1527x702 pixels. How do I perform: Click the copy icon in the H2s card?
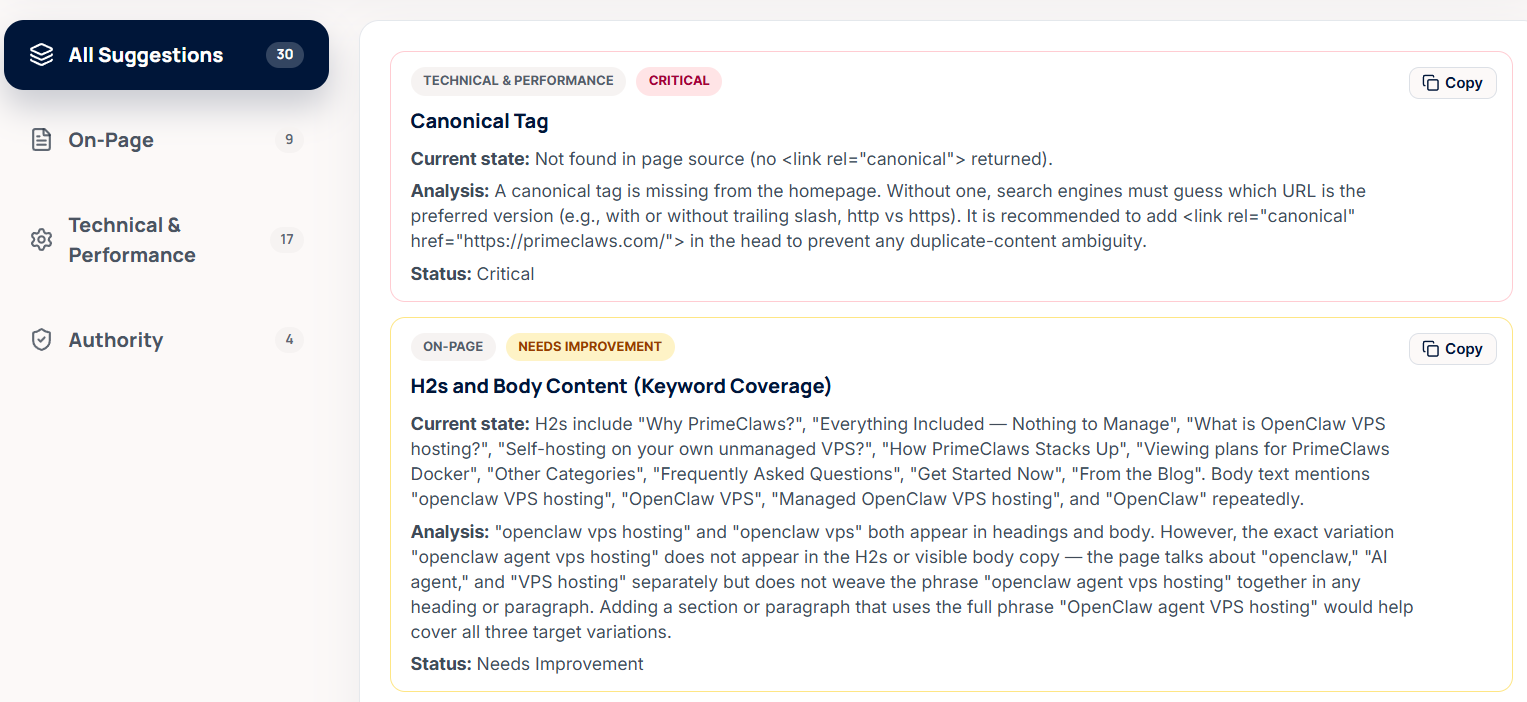pos(1431,349)
